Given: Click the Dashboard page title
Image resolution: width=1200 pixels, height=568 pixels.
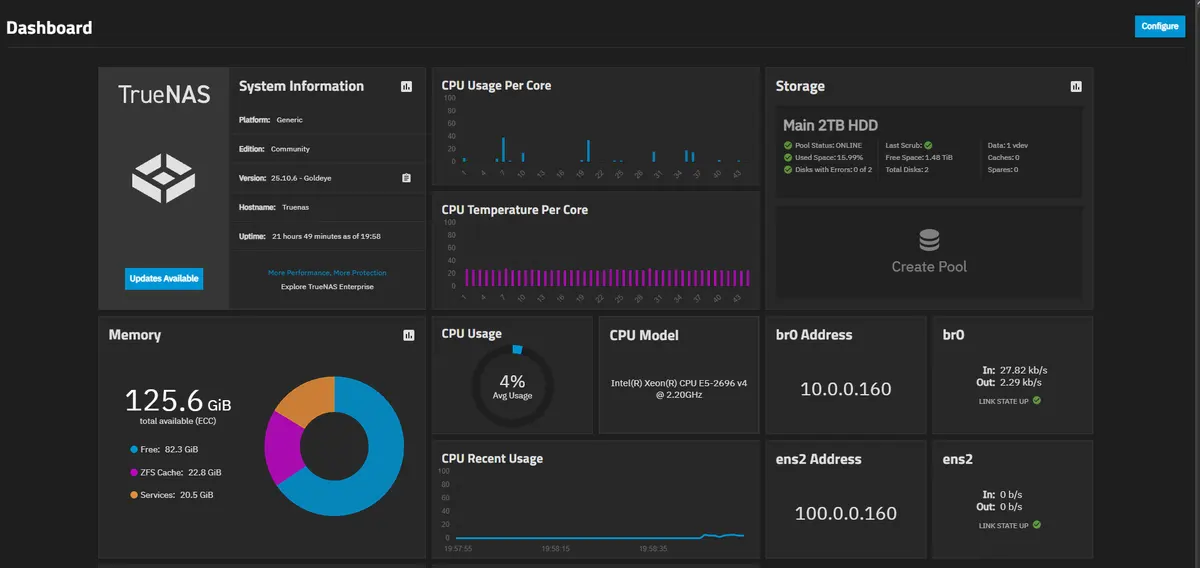Looking at the screenshot, I should pyautogui.click(x=49, y=28).
